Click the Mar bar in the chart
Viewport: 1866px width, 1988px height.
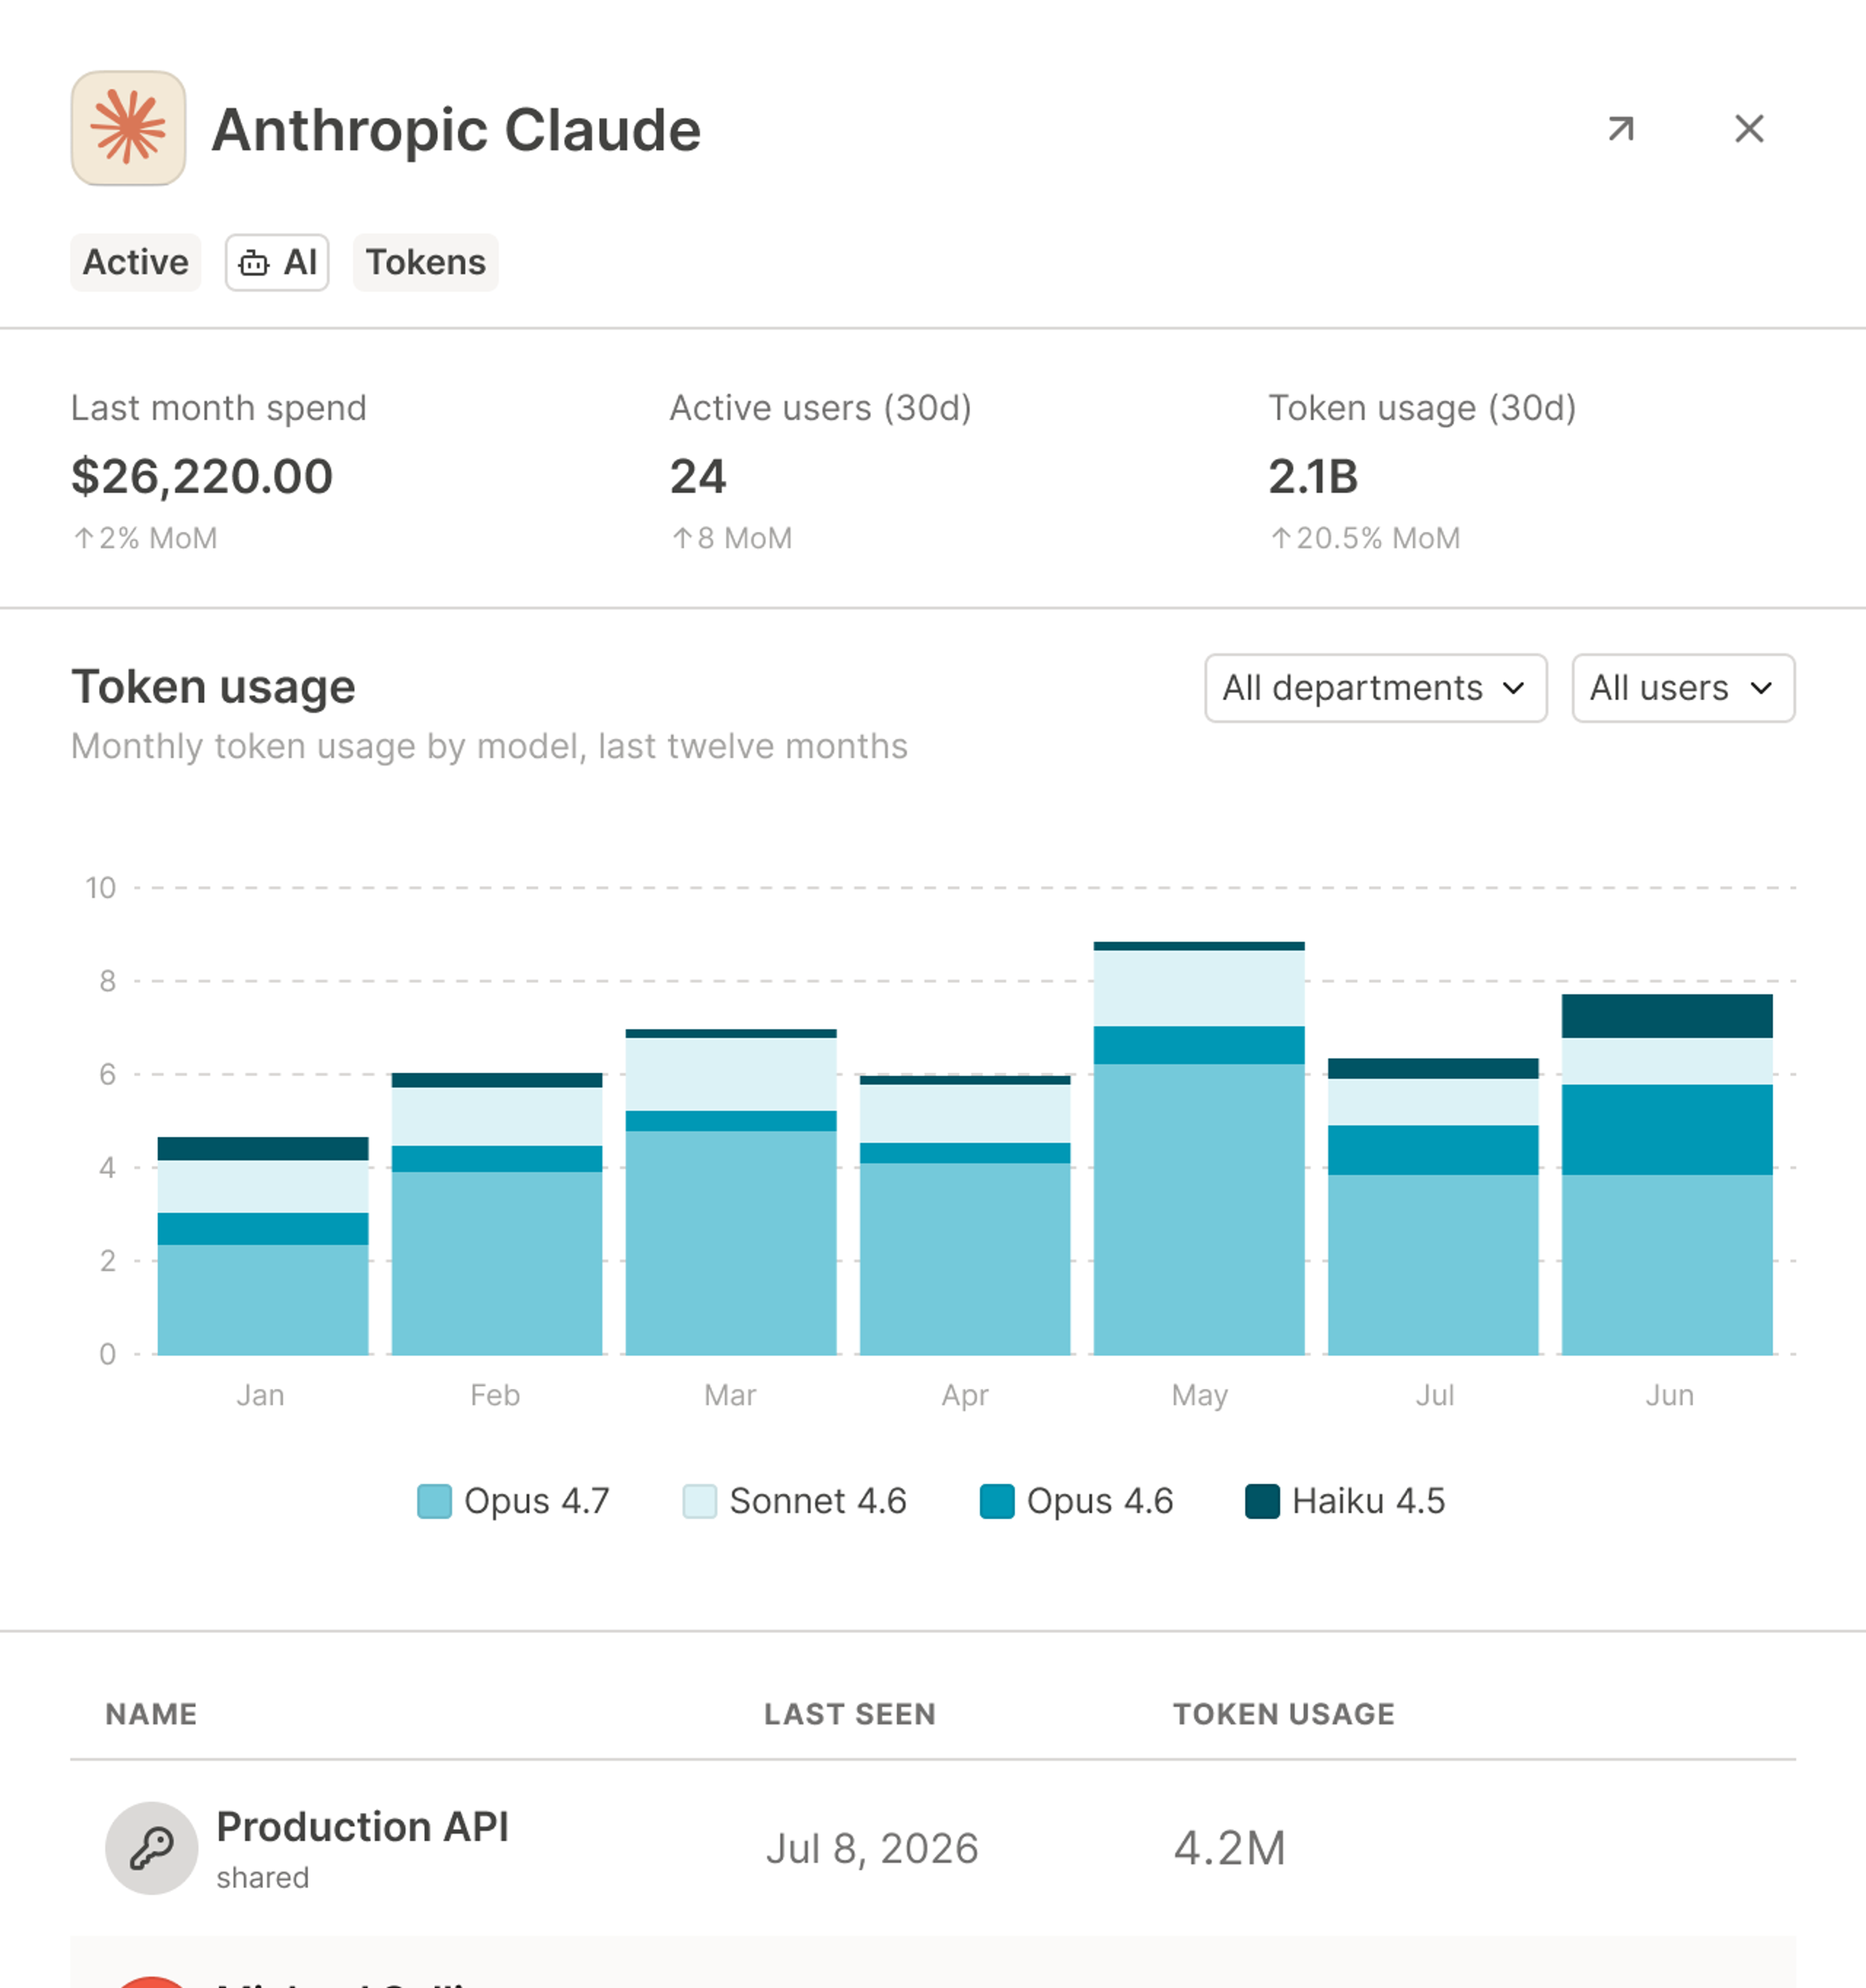(x=731, y=1192)
